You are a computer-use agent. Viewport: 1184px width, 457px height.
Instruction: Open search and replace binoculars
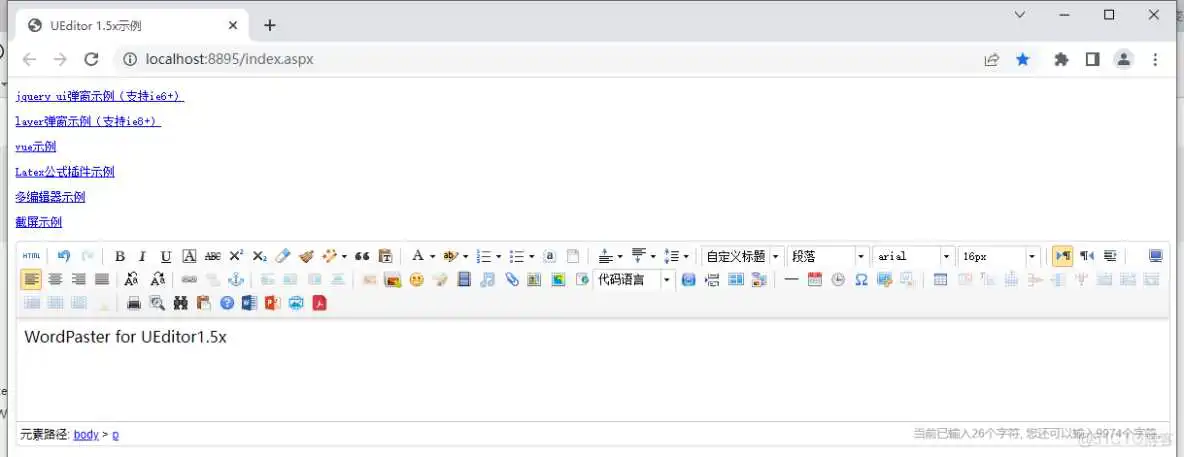pyautogui.click(x=180, y=303)
